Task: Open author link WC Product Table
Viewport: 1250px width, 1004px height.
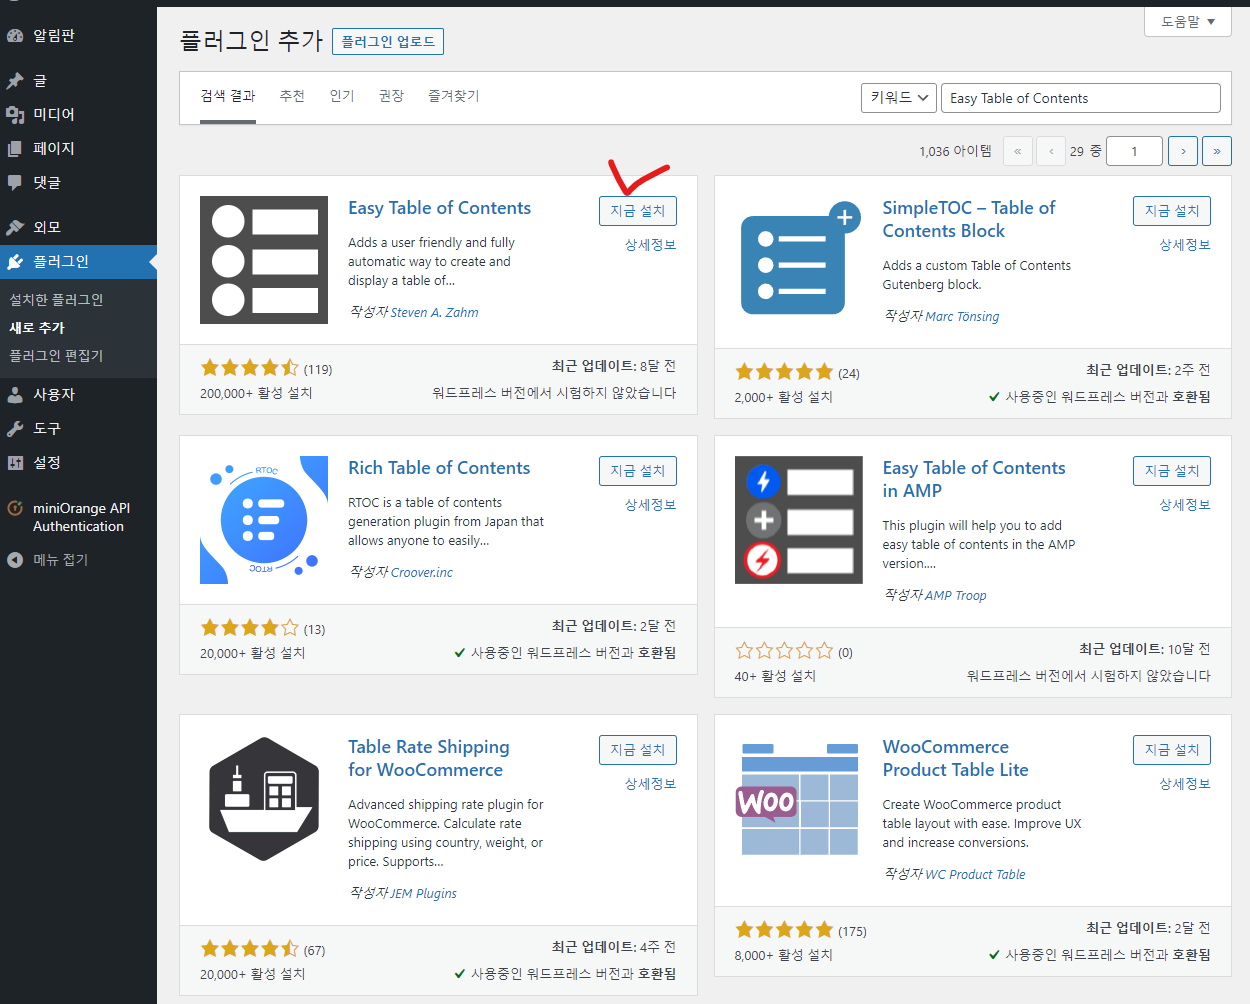Action: (x=975, y=875)
